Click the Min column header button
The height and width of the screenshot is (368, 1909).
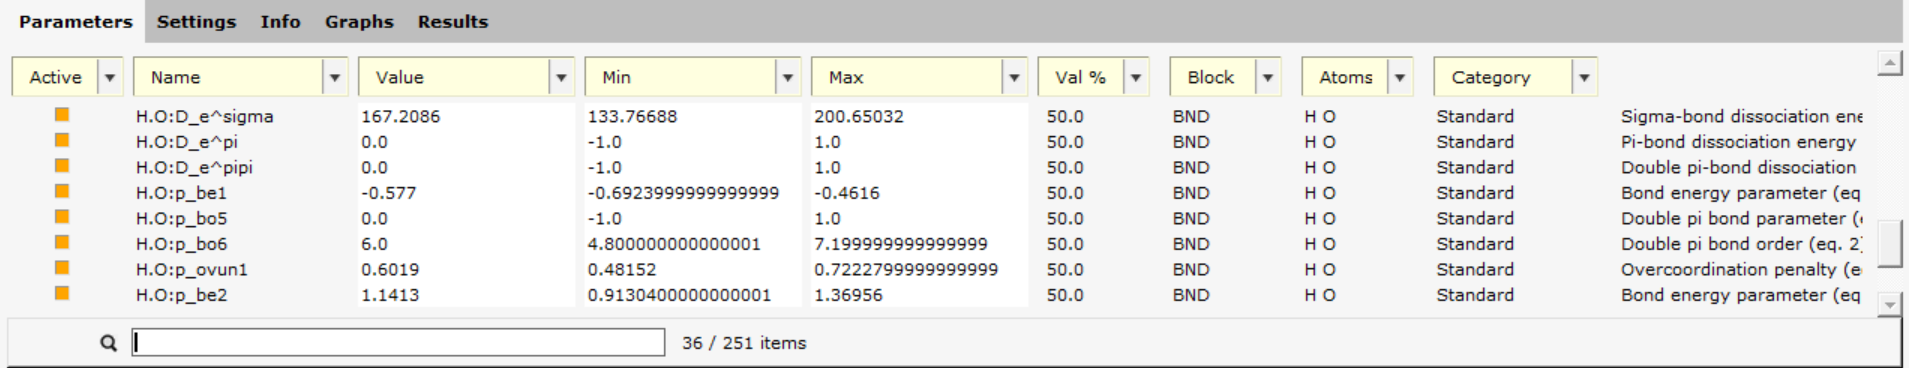pyautogui.click(x=681, y=77)
